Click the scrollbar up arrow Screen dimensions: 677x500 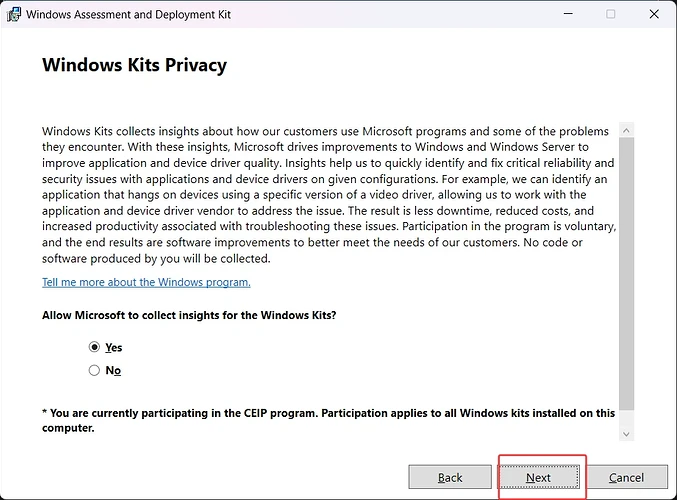point(627,132)
